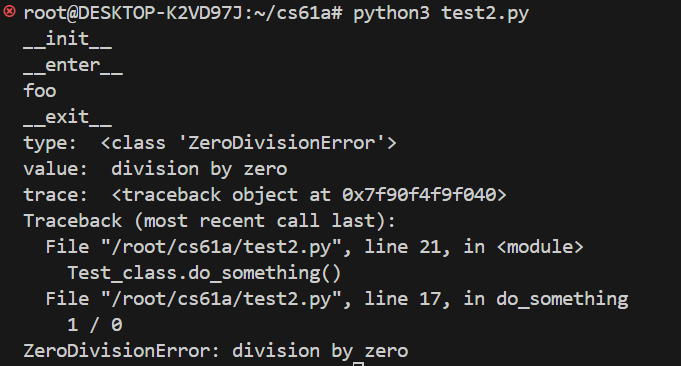681x366 pixels.
Task: Click the final ZeroDivisionError message line
Action: tap(216, 351)
